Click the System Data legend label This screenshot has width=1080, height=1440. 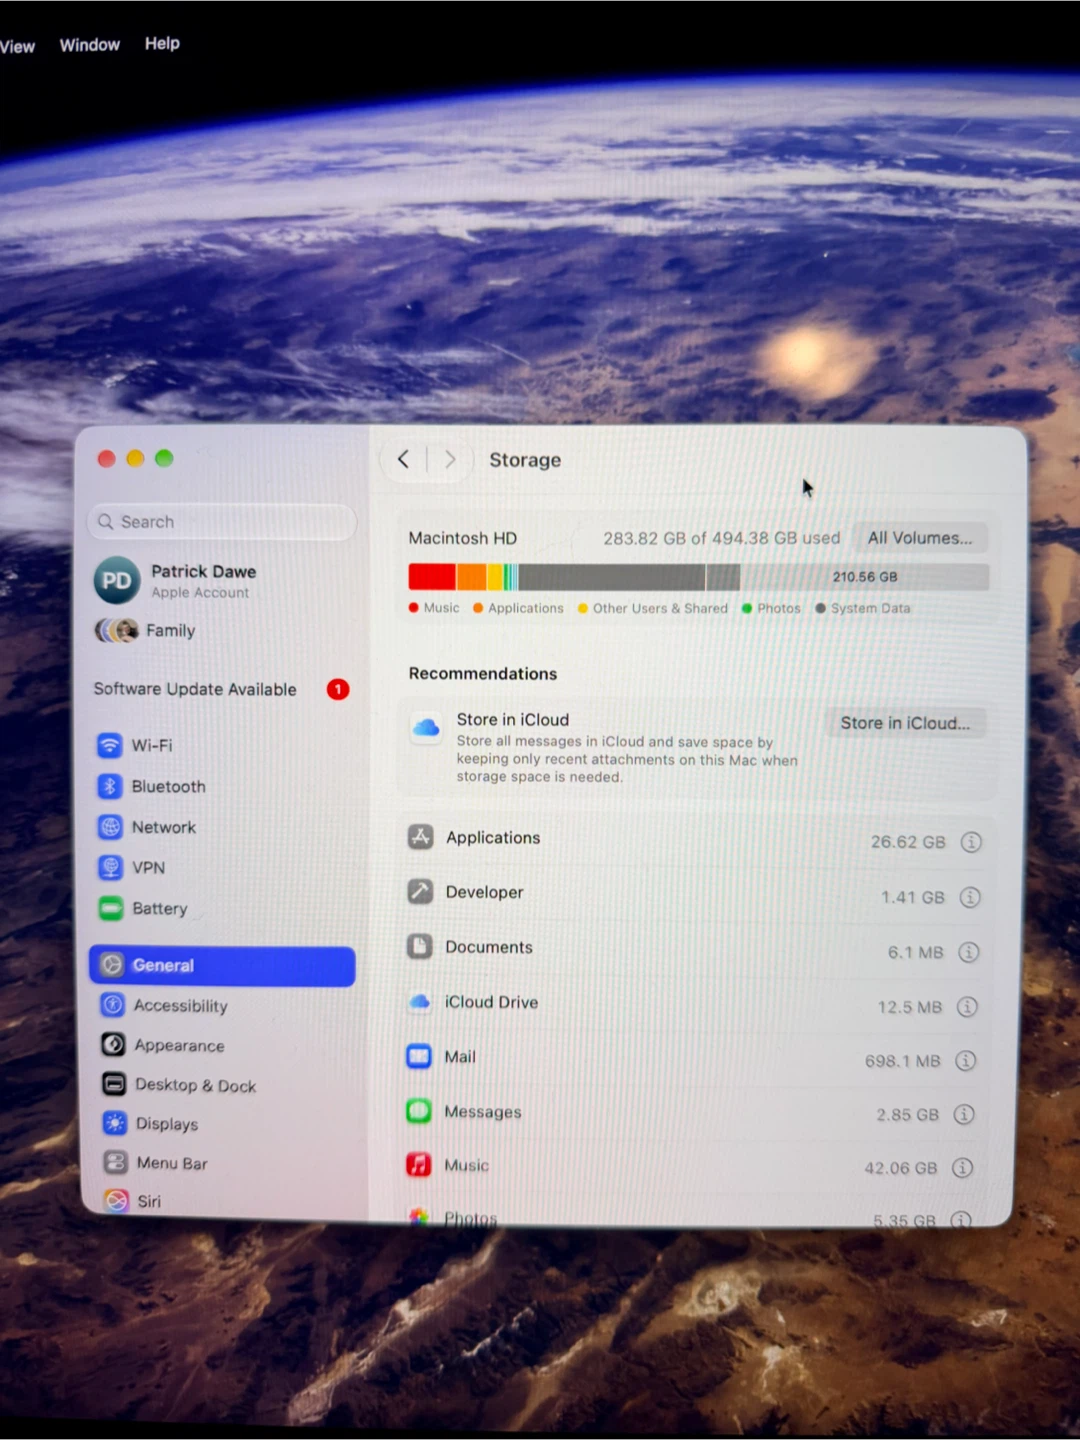871,608
